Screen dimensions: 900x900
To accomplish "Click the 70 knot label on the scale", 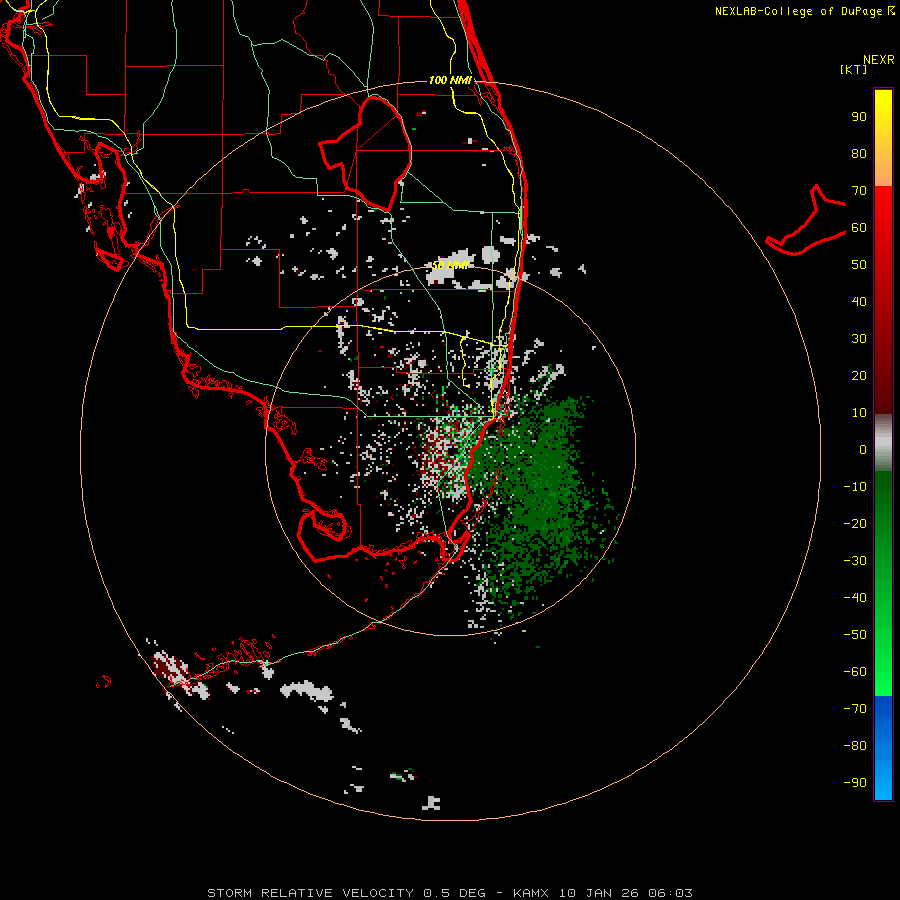I will 859,191.
